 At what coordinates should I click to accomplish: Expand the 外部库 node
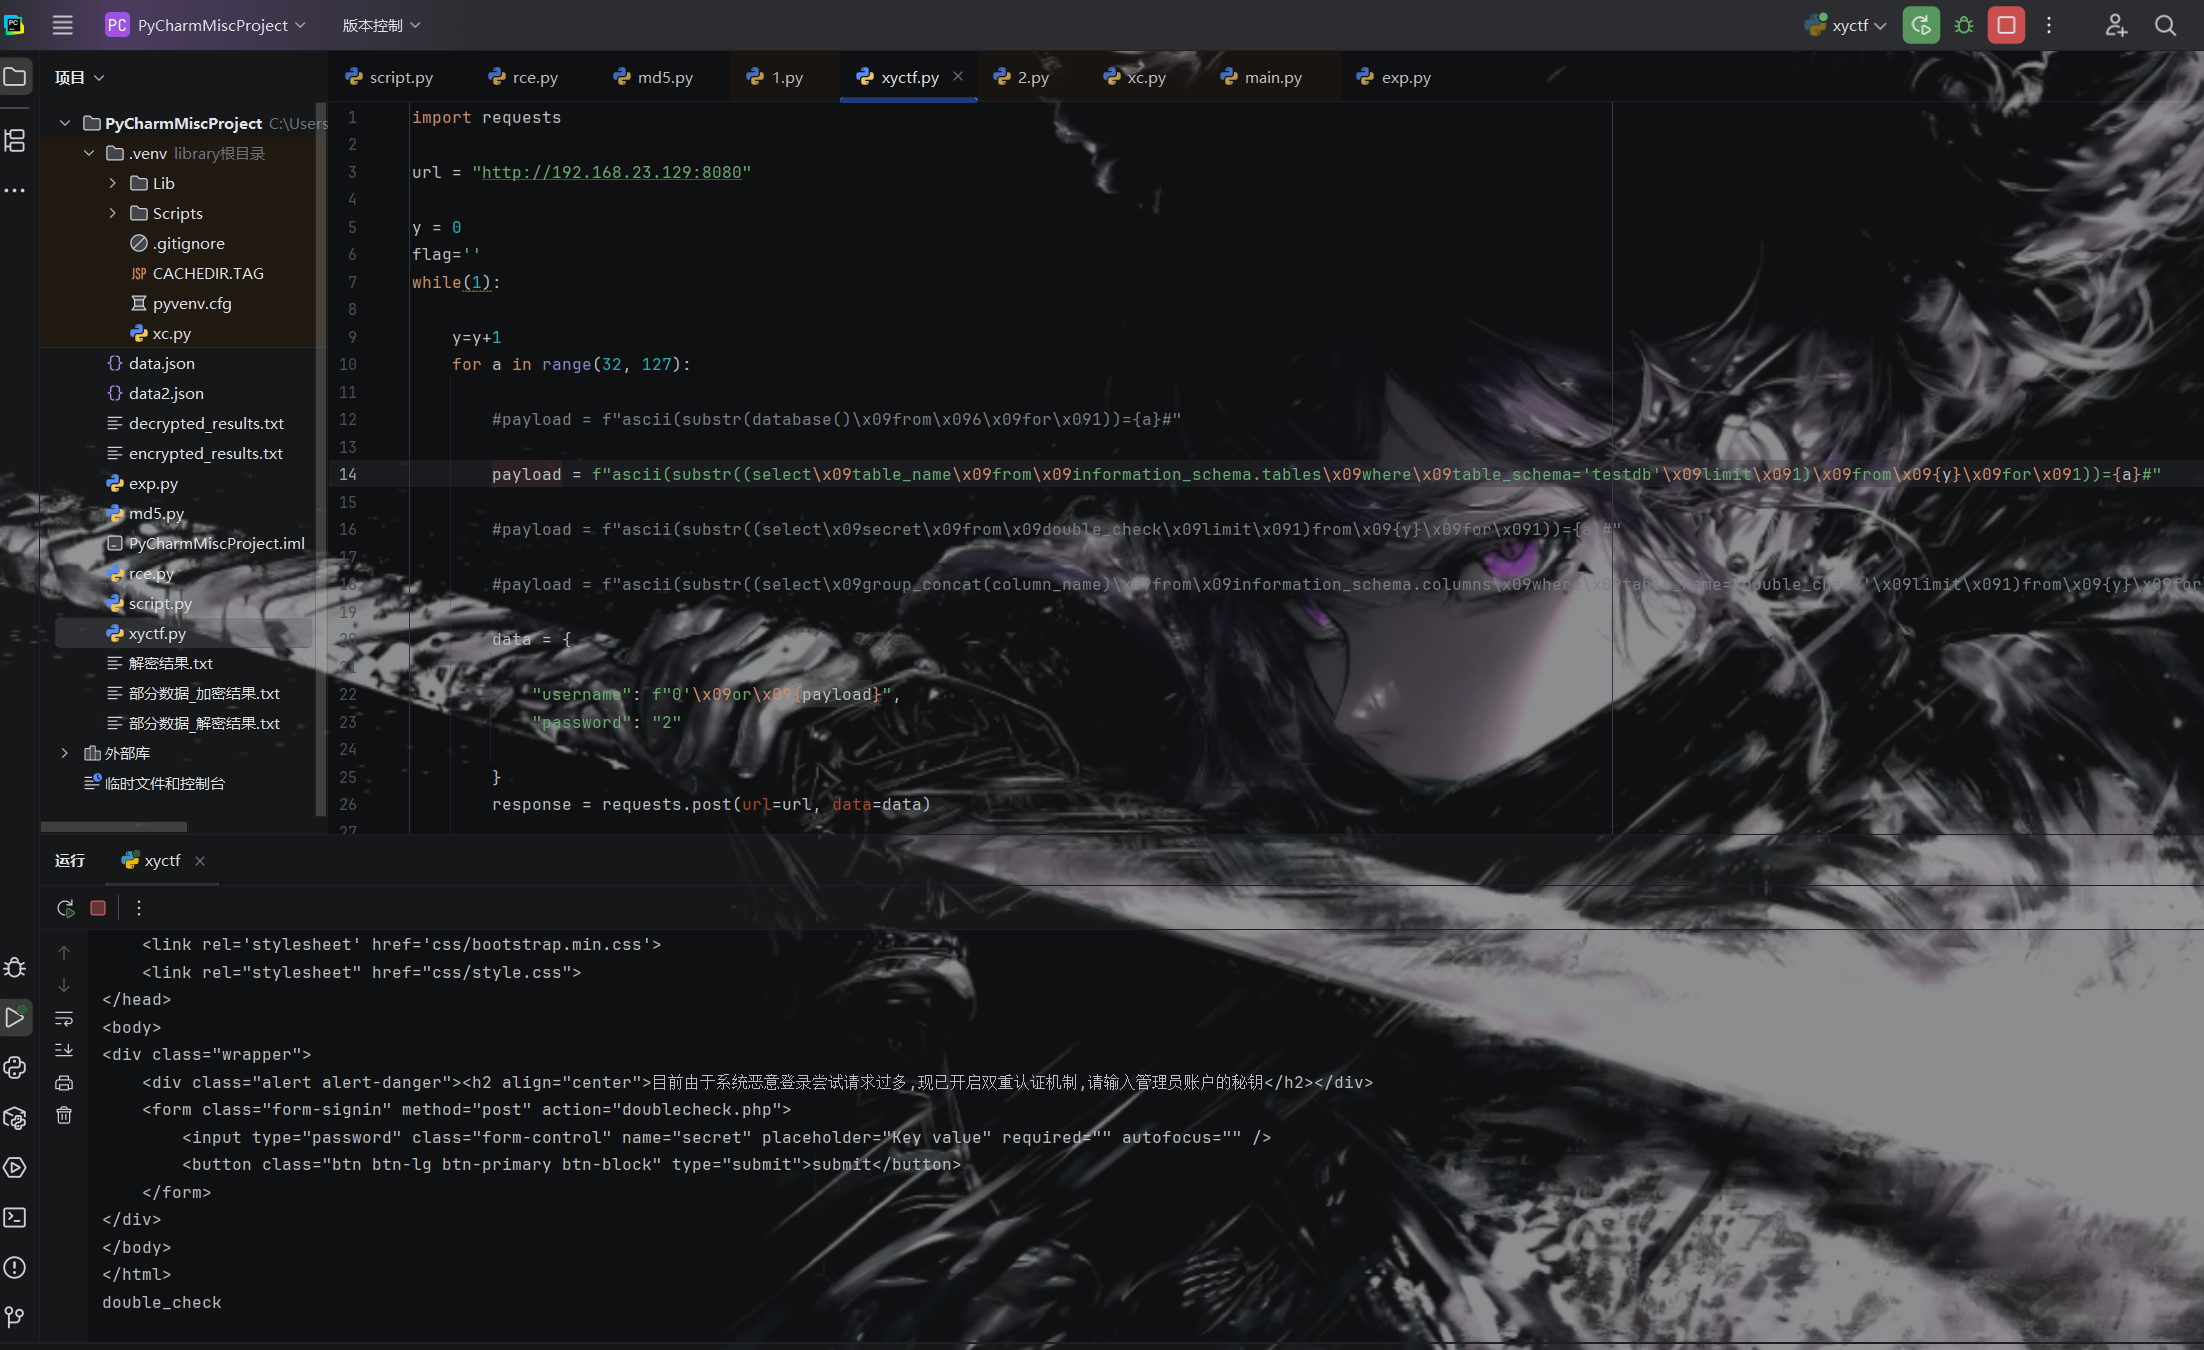pos(65,753)
